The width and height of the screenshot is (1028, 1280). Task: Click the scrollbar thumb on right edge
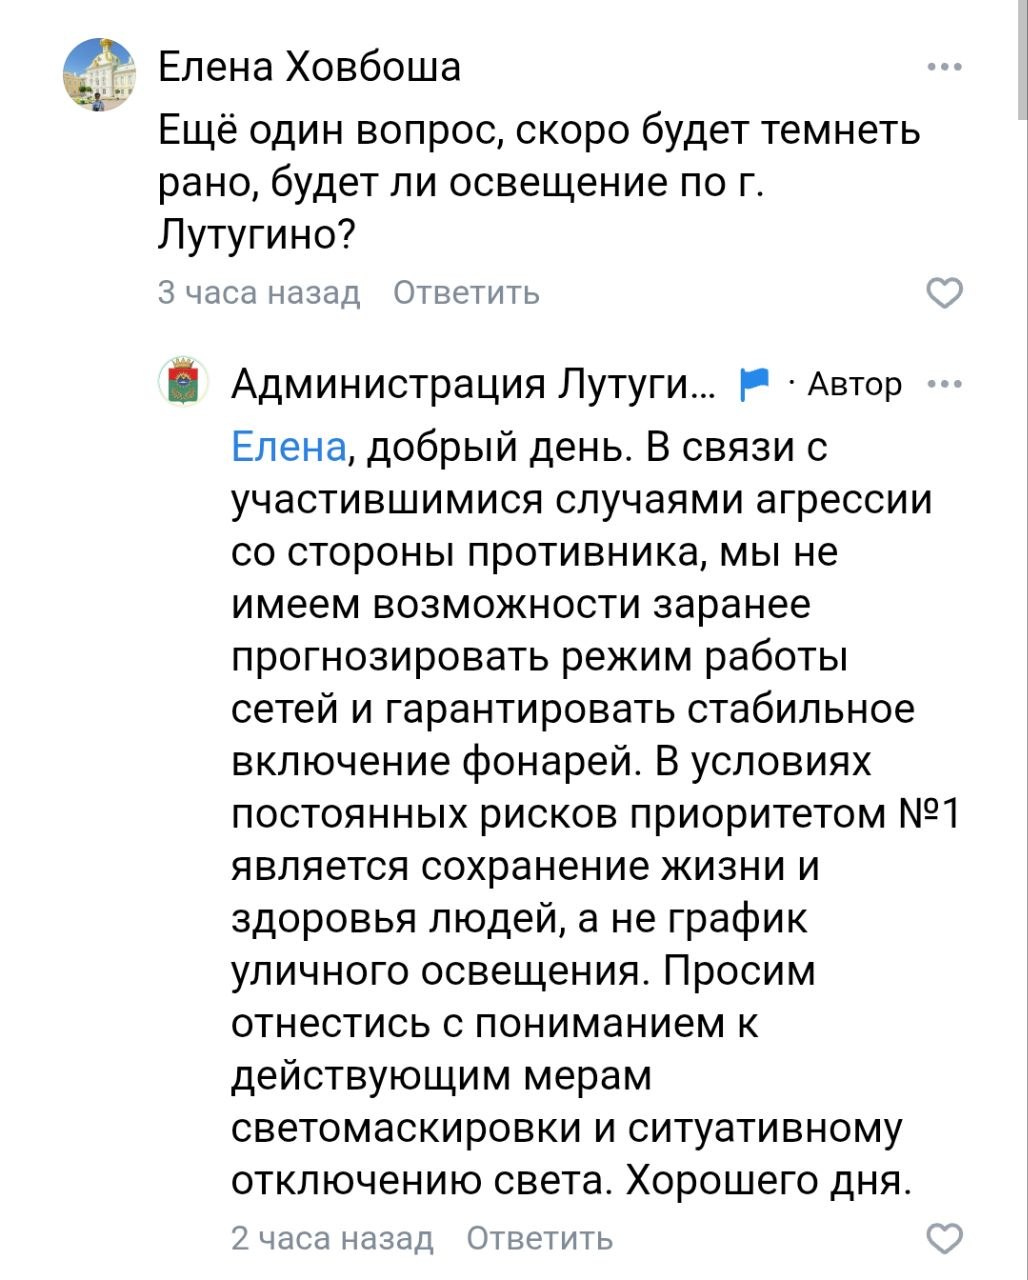click(1022, 60)
